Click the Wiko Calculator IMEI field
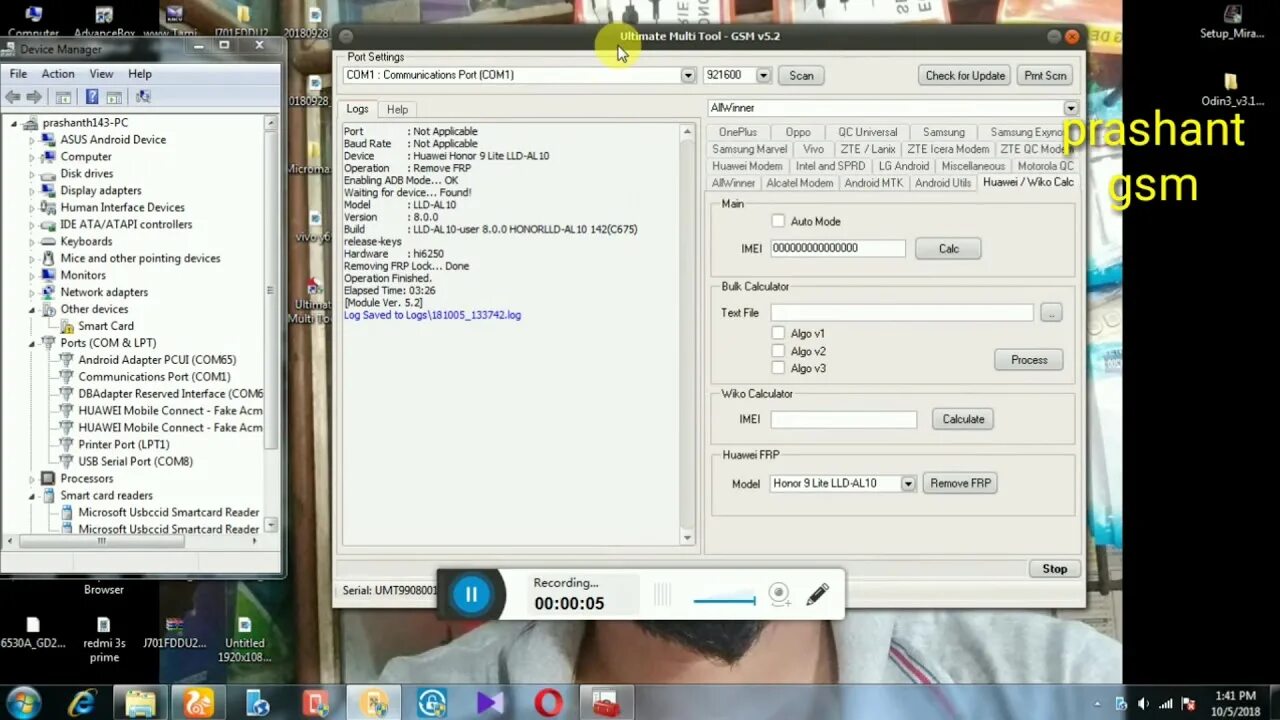 843,420
